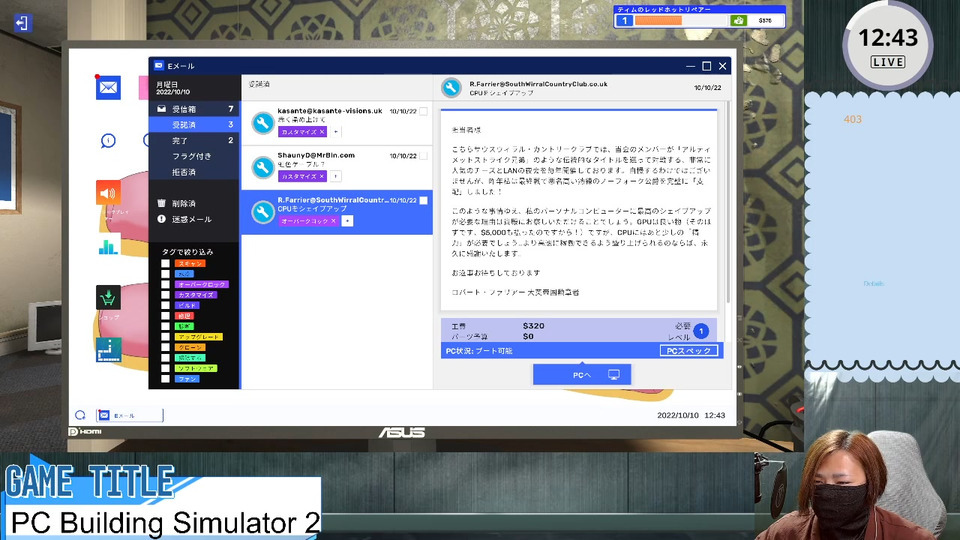Open the bar-chart stats desktop icon
The image size is (960, 540).
(x=108, y=246)
